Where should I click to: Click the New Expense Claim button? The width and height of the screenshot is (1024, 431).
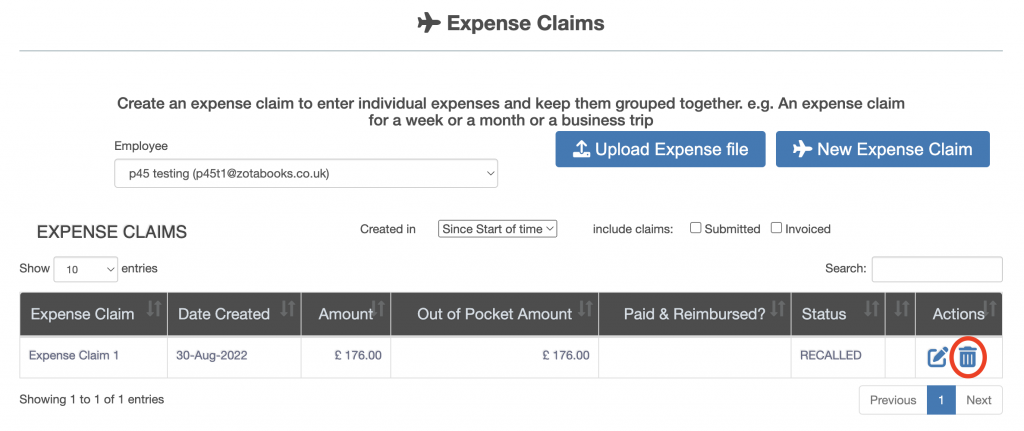[882, 149]
